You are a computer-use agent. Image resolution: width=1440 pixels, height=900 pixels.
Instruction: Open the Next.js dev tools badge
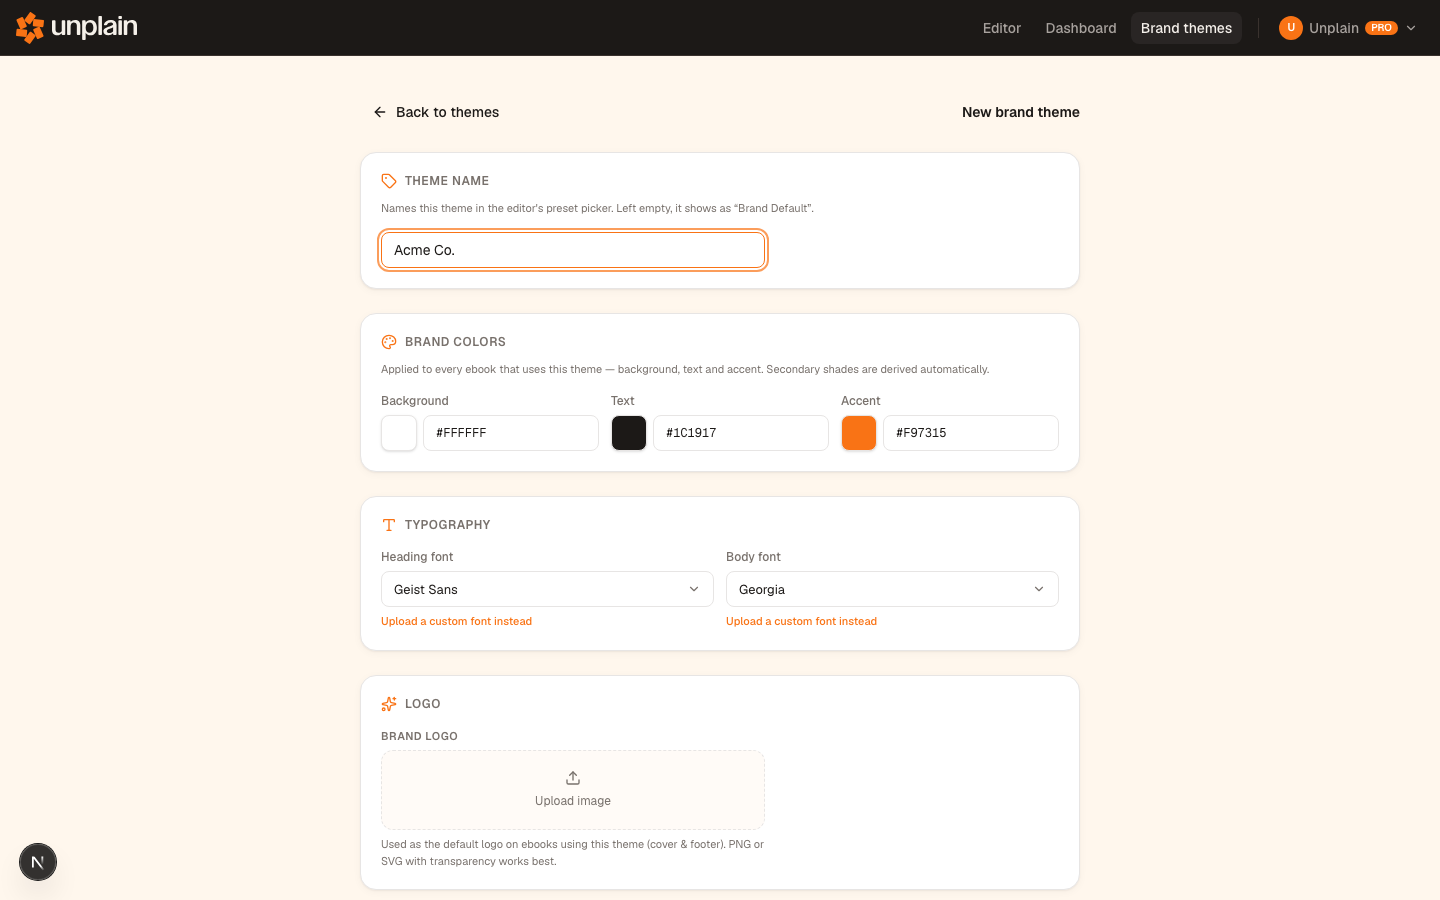(38, 862)
